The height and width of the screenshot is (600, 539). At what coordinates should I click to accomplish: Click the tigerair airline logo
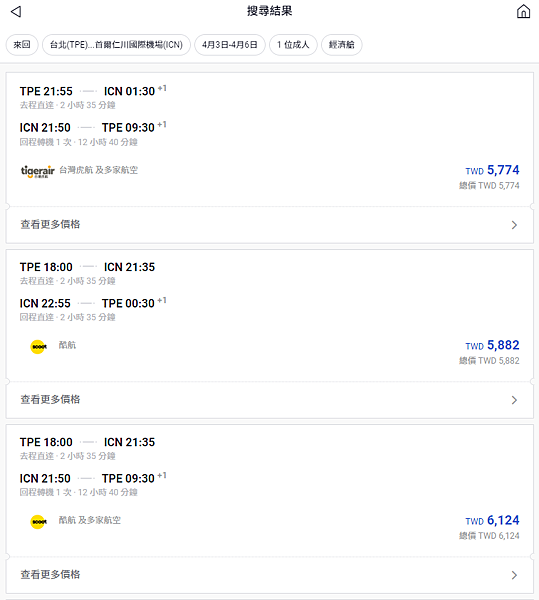[x=37, y=171]
